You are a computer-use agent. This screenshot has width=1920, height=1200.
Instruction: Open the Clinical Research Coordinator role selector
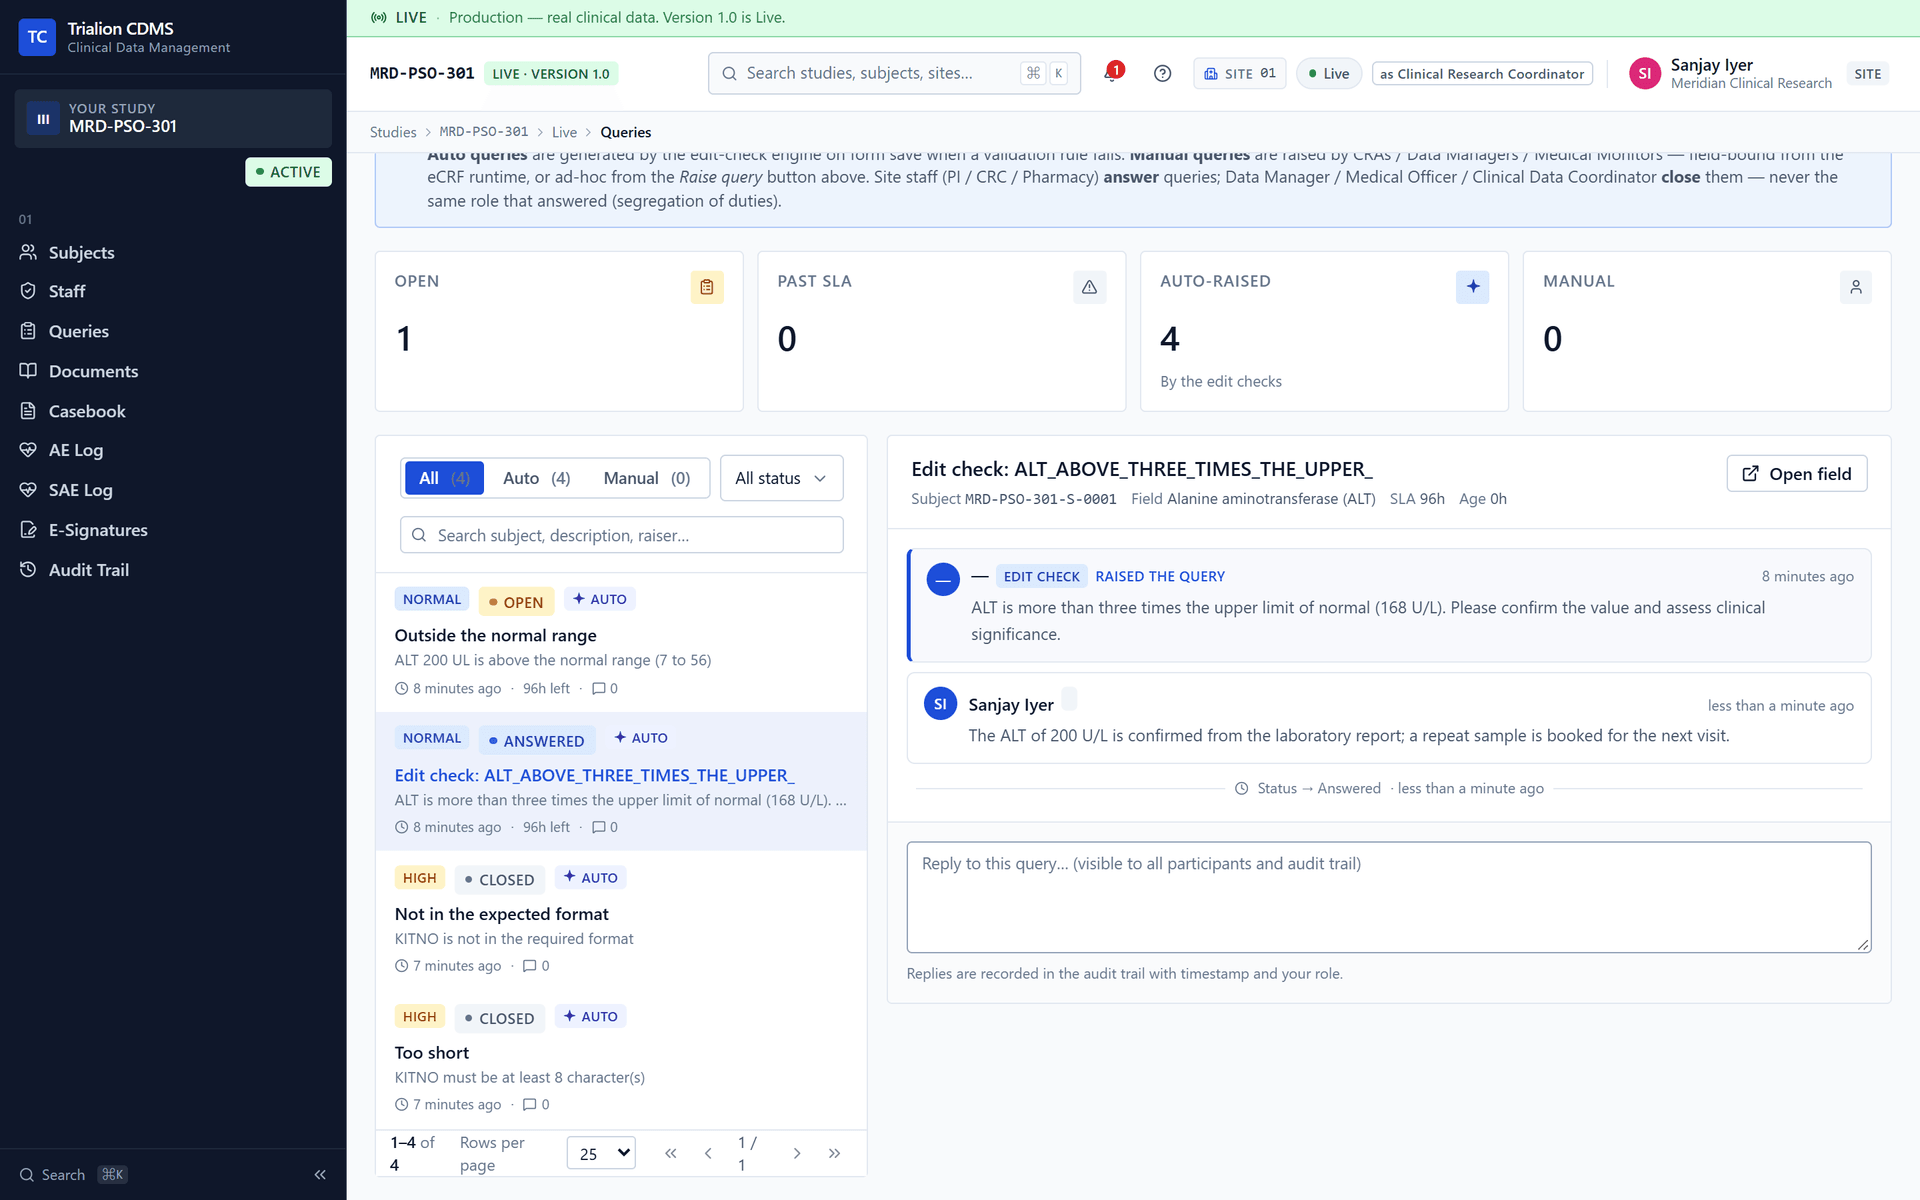pyautogui.click(x=1481, y=73)
